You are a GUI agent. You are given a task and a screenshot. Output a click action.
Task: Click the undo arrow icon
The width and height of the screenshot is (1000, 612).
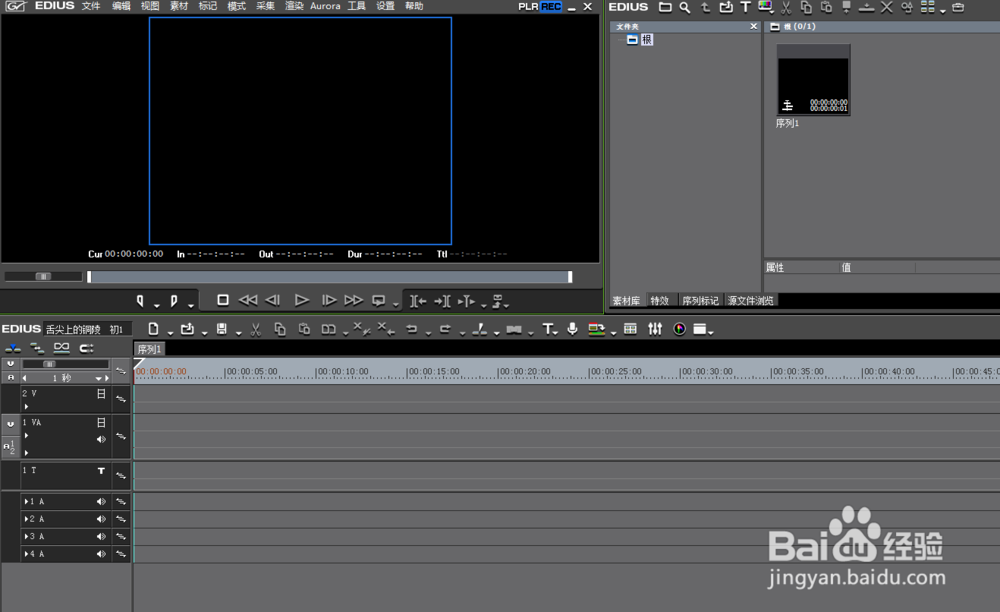pyautogui.click(x=411, y=329)
